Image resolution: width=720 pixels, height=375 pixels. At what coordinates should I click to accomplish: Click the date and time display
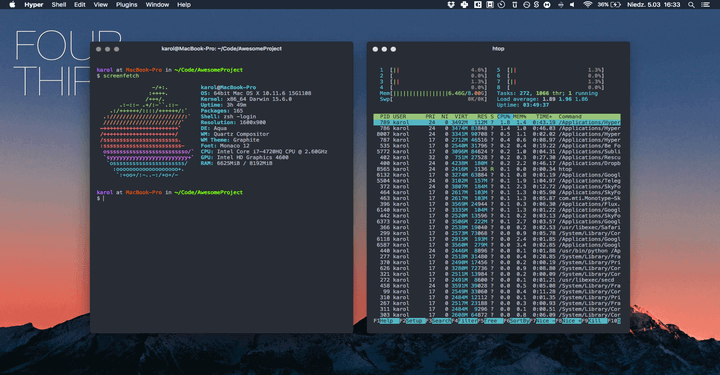tap(654, 5)
